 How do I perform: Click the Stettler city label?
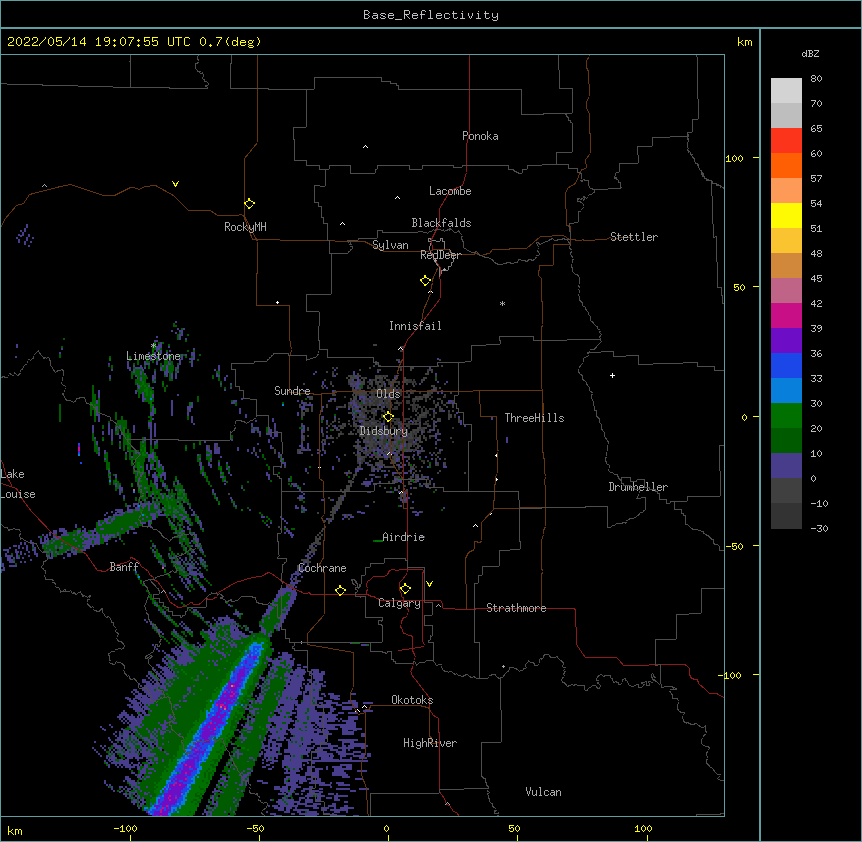pyautogui.click(x=634, y=237)
